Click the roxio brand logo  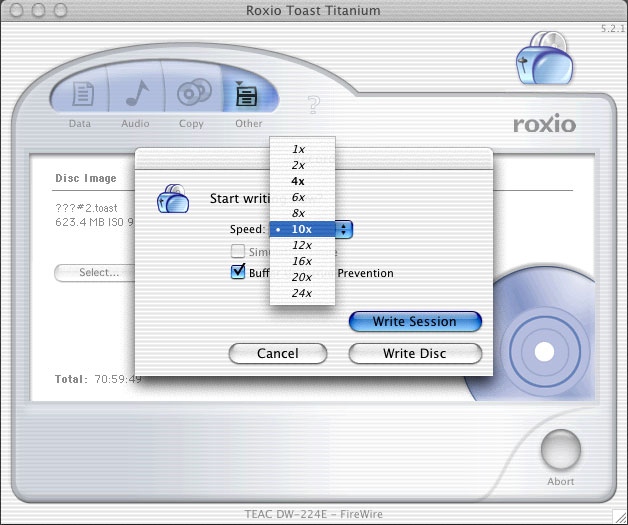point(545,123)
